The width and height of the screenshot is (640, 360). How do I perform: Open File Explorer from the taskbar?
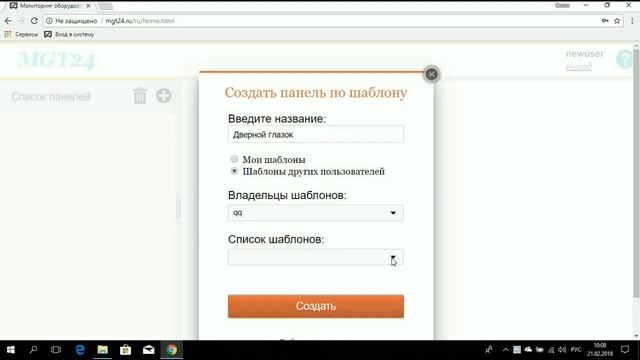coord(102,350)
